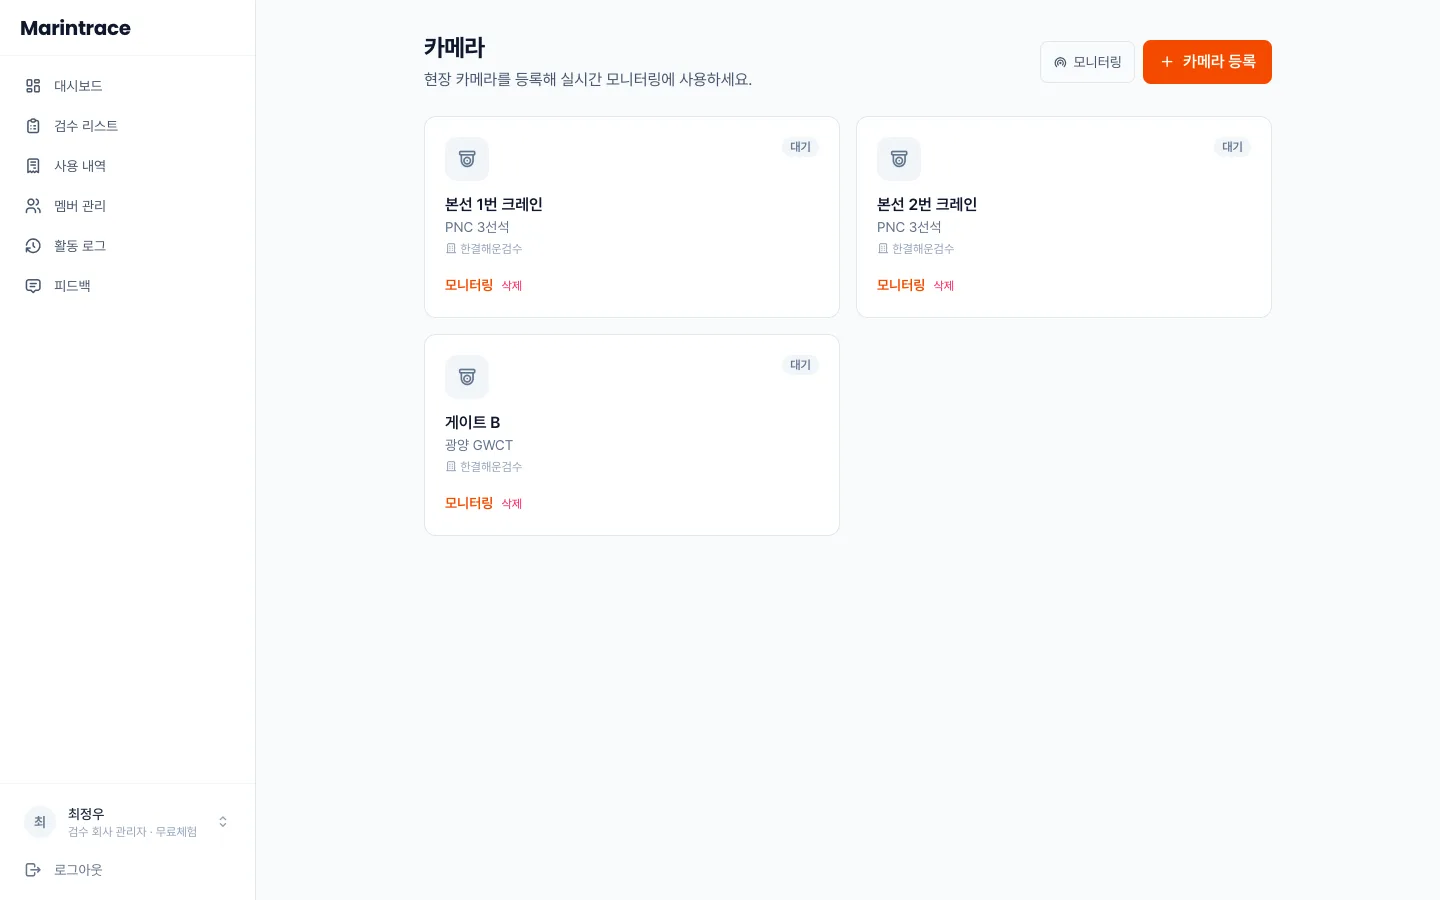
Task: Click the 대기 status badge on 게이트 B
Action: point(800,365)
